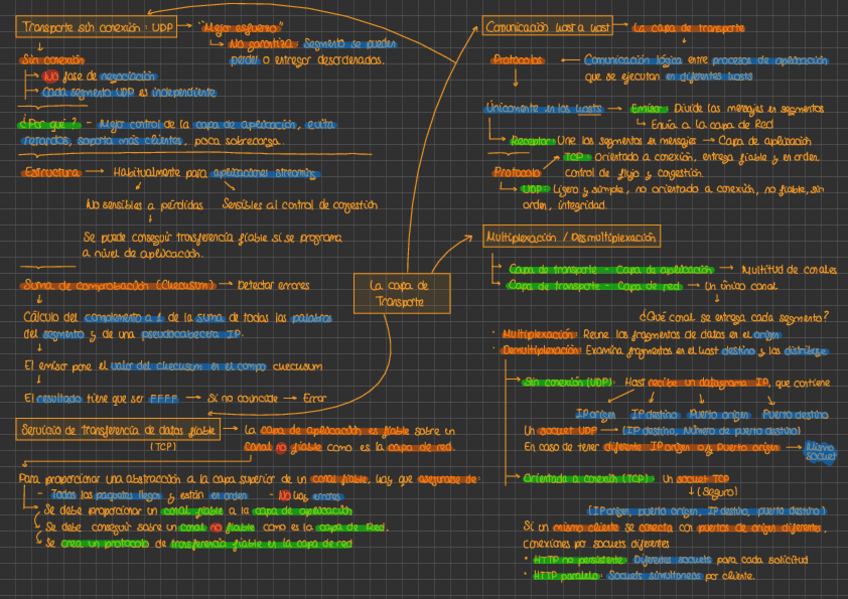Select the orange "Demultiplexación:" bullet label
The height and width of the screenshot is (599, 848).
[x=541, y=350]
